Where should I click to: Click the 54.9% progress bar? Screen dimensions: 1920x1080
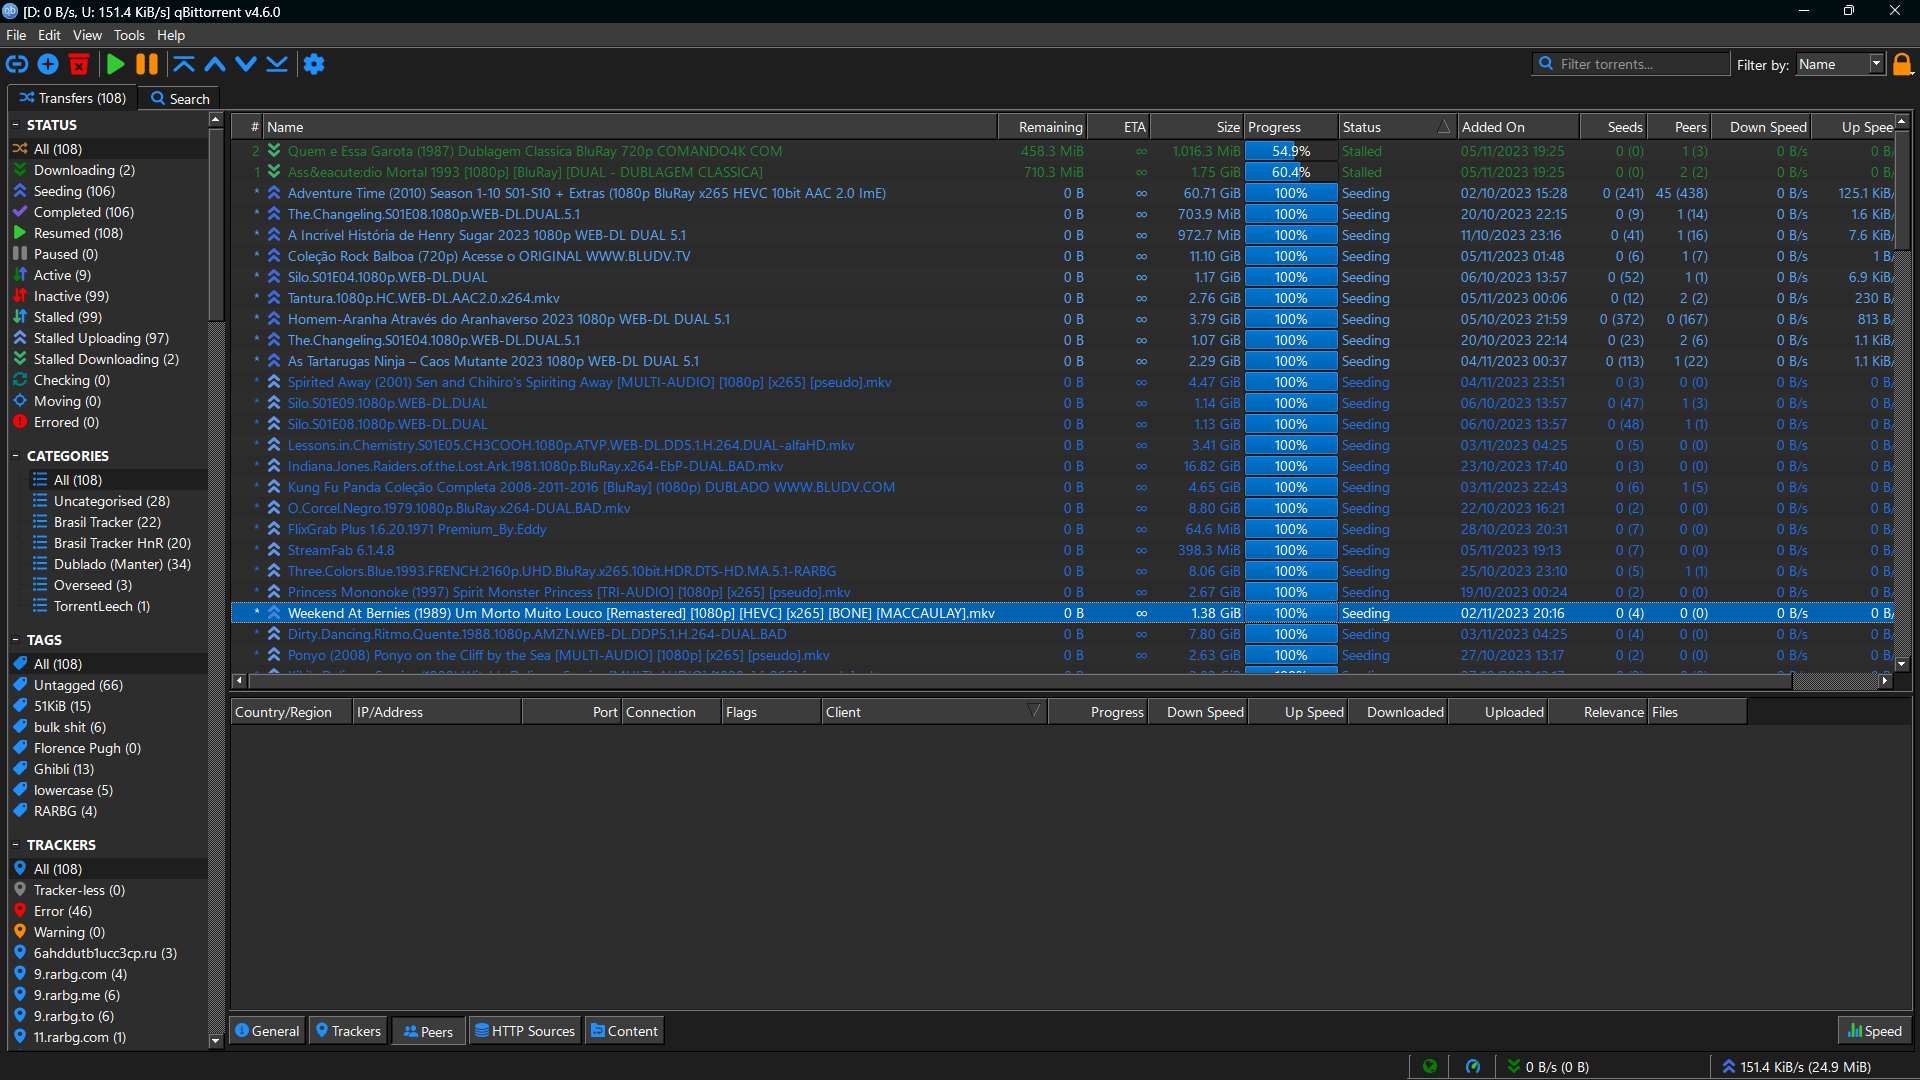point(1291,151)
